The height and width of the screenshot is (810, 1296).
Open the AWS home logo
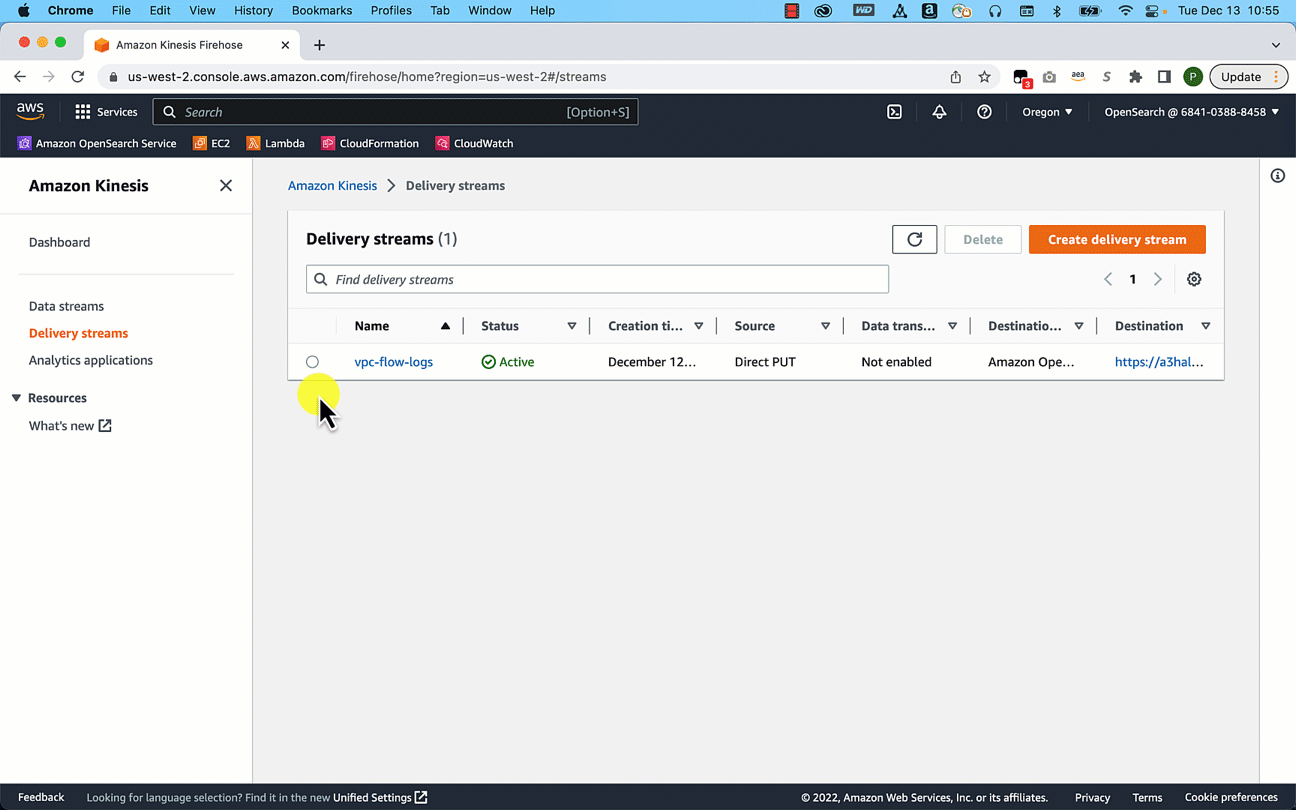pyautogui.click(x=30, y=112)
